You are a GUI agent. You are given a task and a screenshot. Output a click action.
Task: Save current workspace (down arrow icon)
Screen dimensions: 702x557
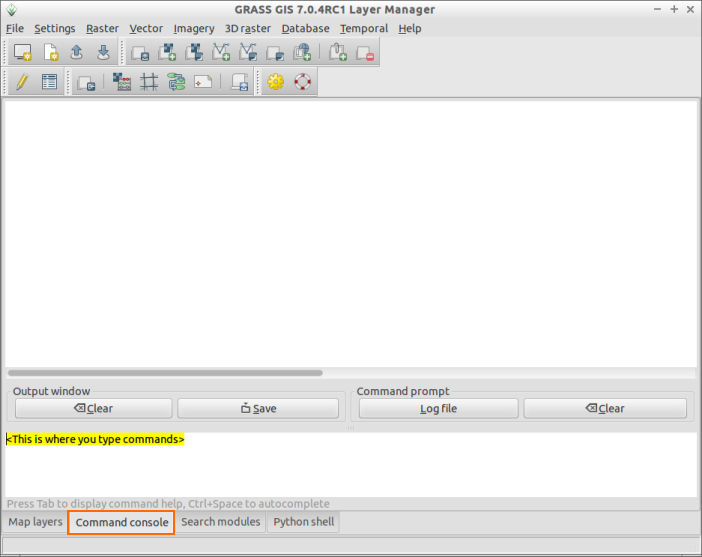pos(103,52)
